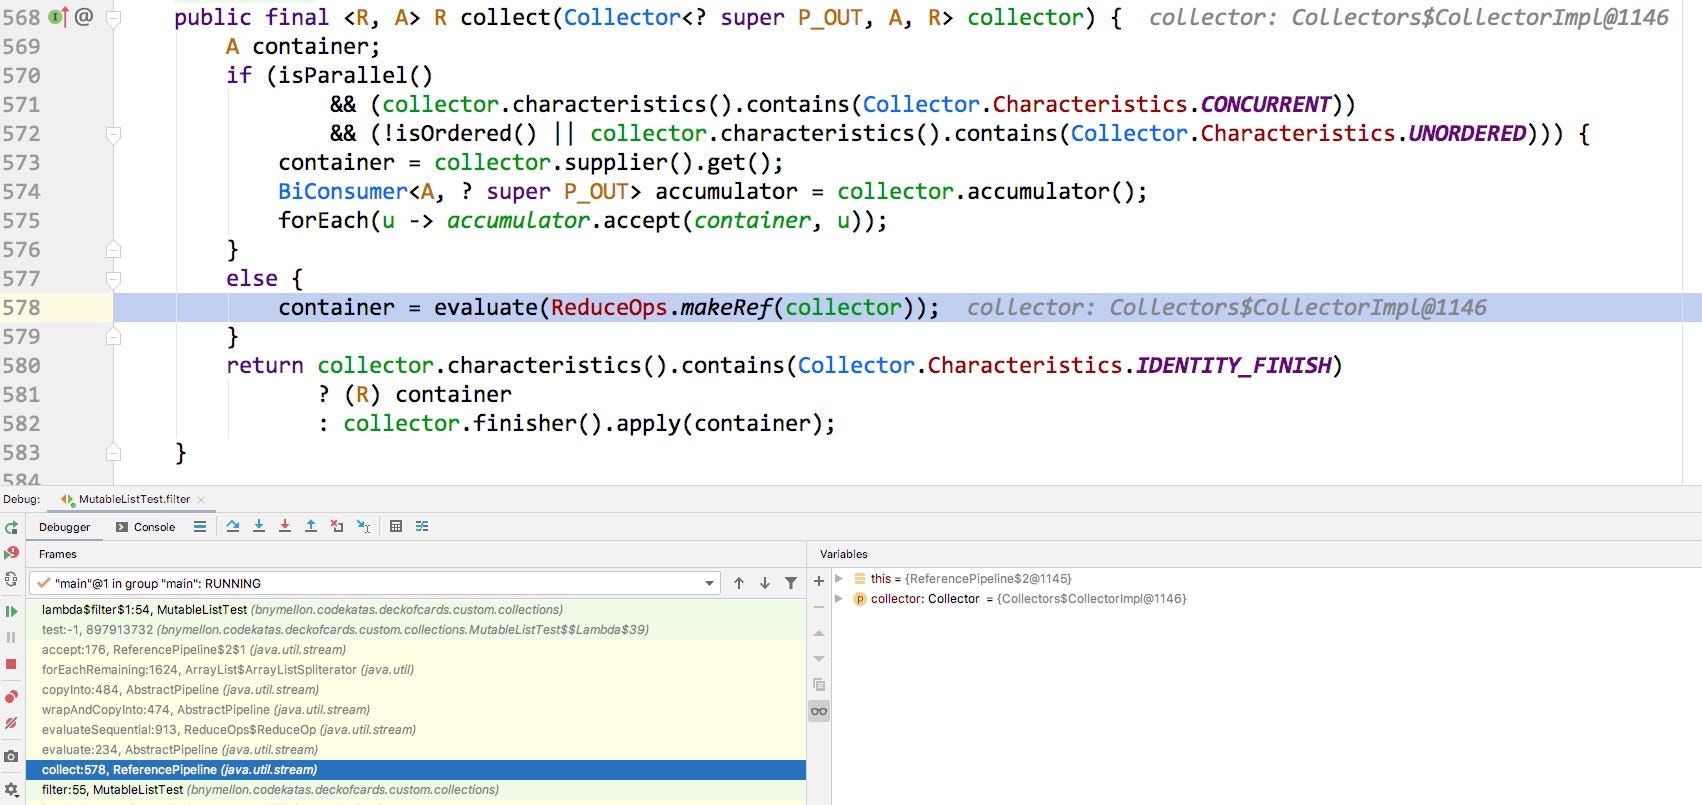Click the Step Over icon
Image resolution: width=1702 pixels, height=805 pixels.
[x=233, y=526]
